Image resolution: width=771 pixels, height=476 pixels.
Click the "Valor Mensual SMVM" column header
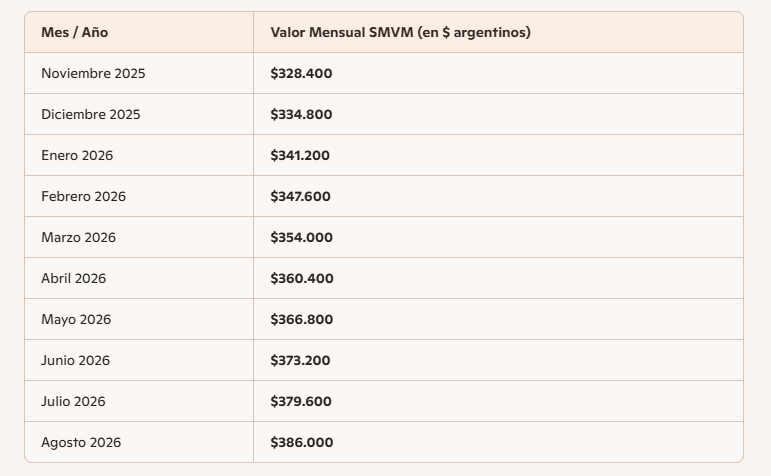[x=400, y=33]
